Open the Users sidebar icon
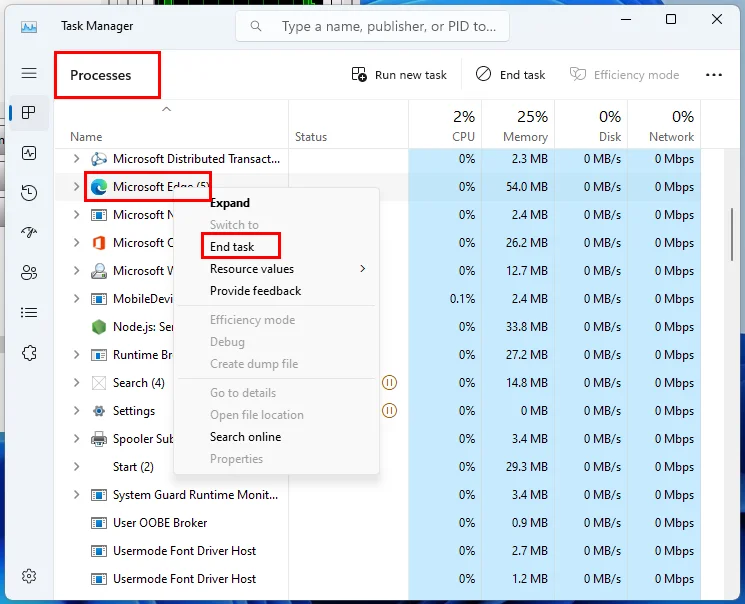The image size is (745, 604). tap(29, 272)
